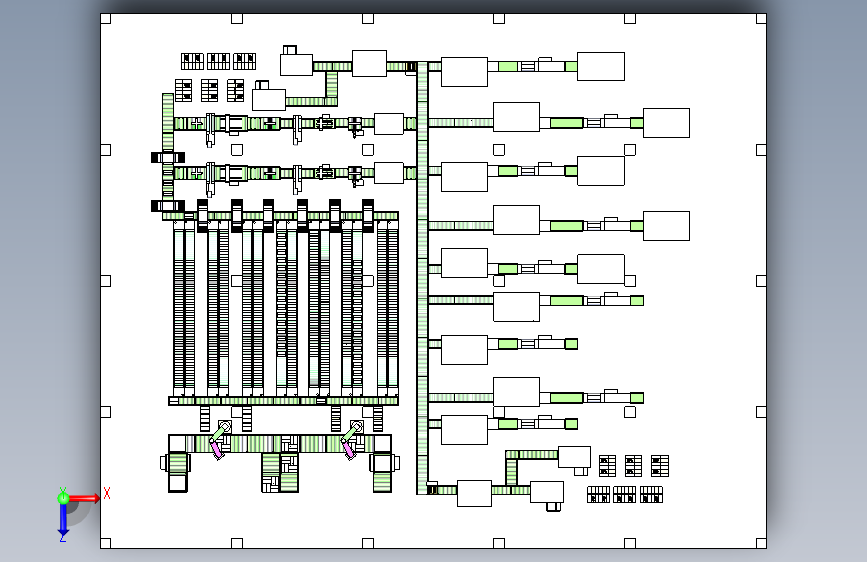Select the right pink robot arm in the layout
This screenshot has height=562, width=867.
[348, 448]
